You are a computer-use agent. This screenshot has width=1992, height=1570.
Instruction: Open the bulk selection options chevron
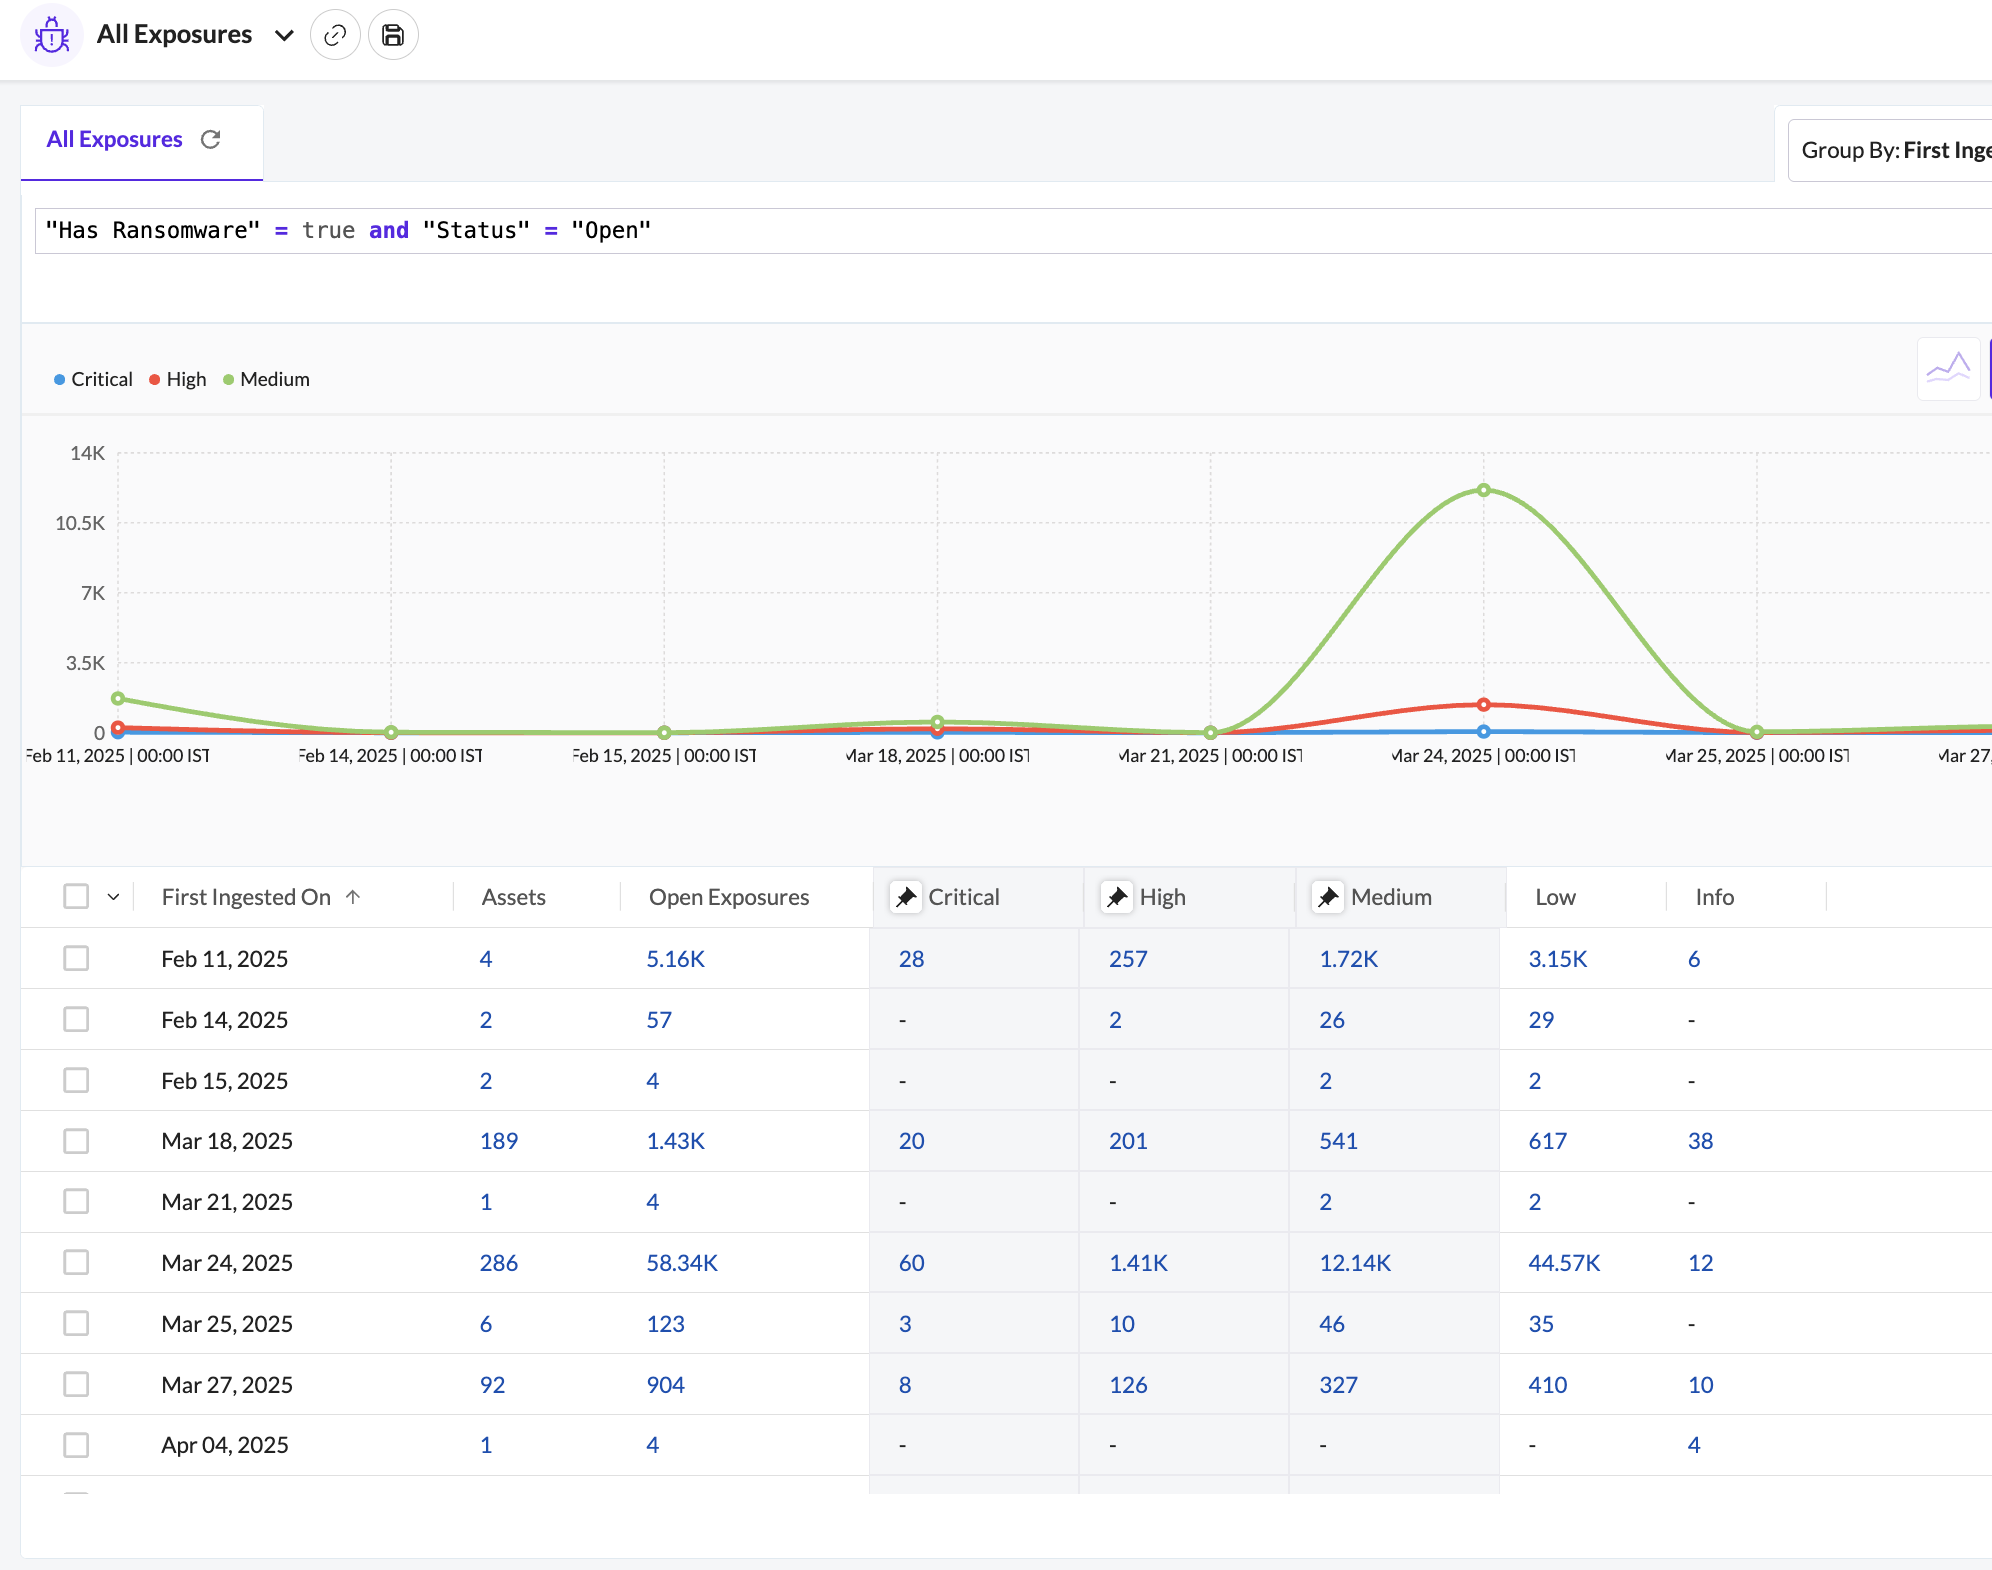point(114,897)
